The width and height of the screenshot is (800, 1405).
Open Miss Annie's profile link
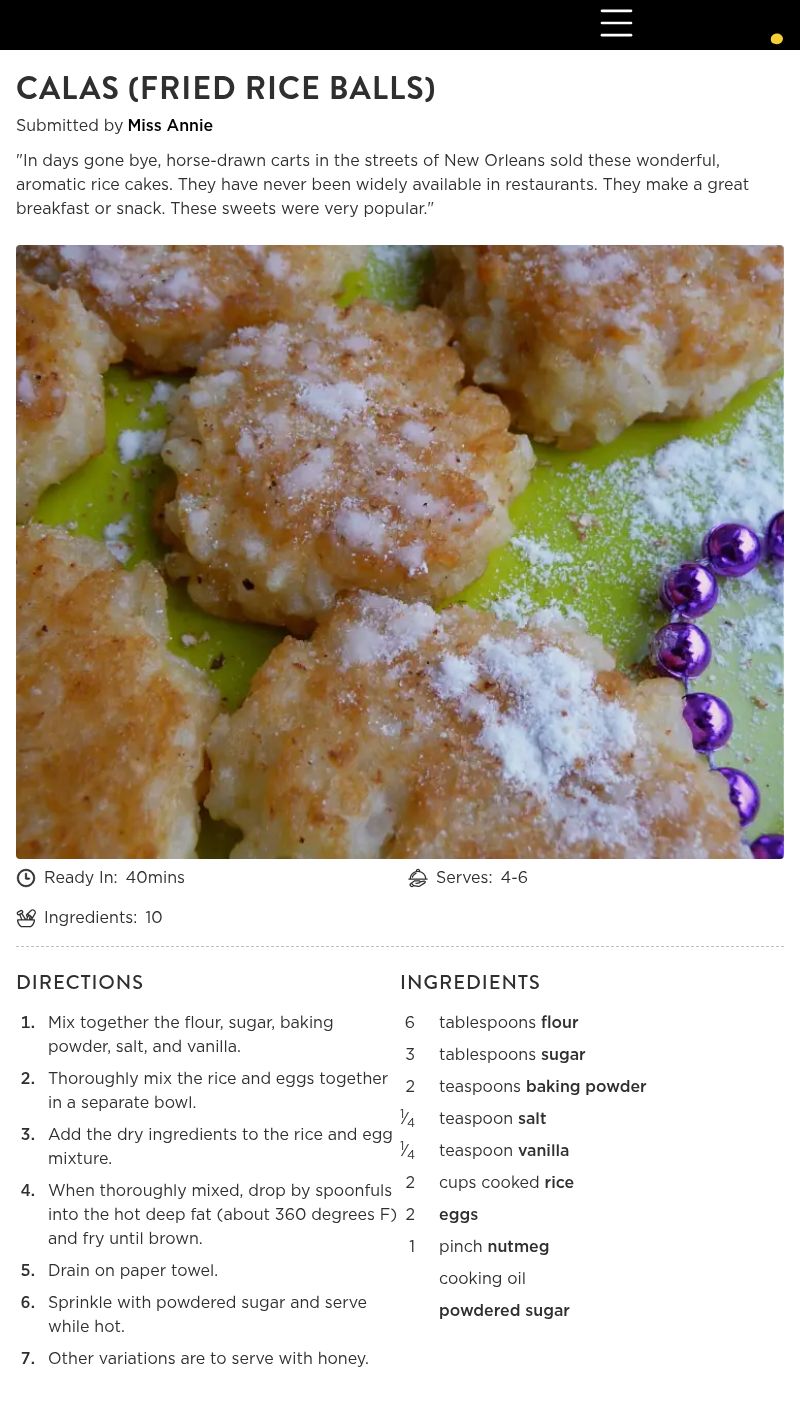click(170, 125)
